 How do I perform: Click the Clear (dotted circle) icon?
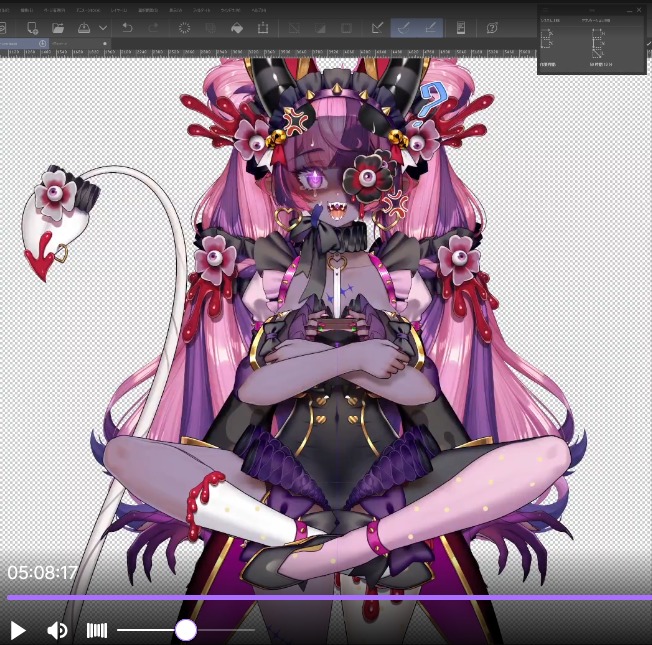(184, 28)
